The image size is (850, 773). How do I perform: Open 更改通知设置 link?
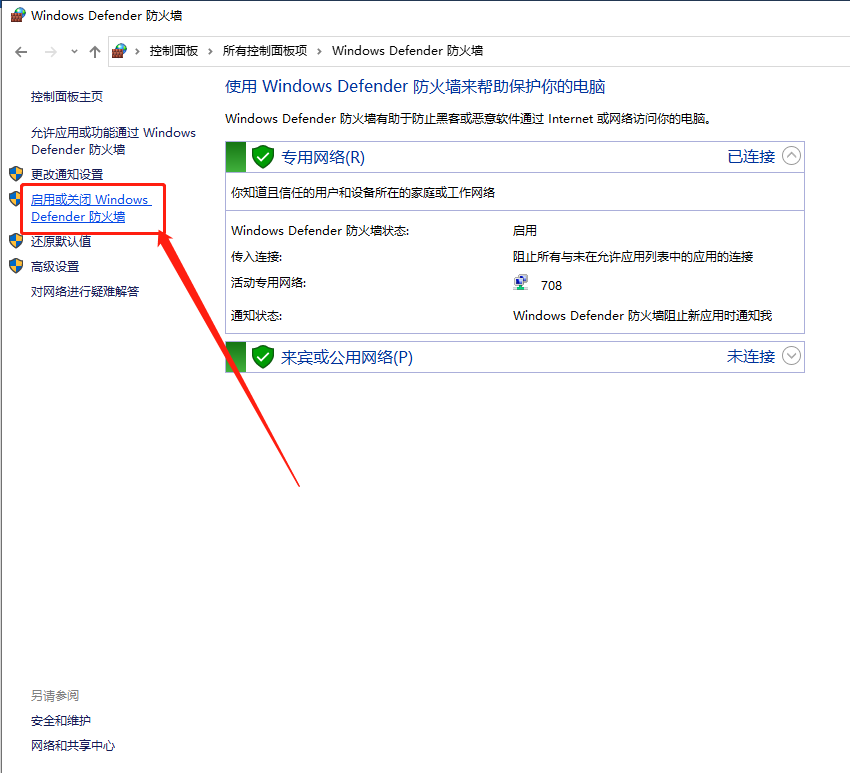click(x=67, y=175)
